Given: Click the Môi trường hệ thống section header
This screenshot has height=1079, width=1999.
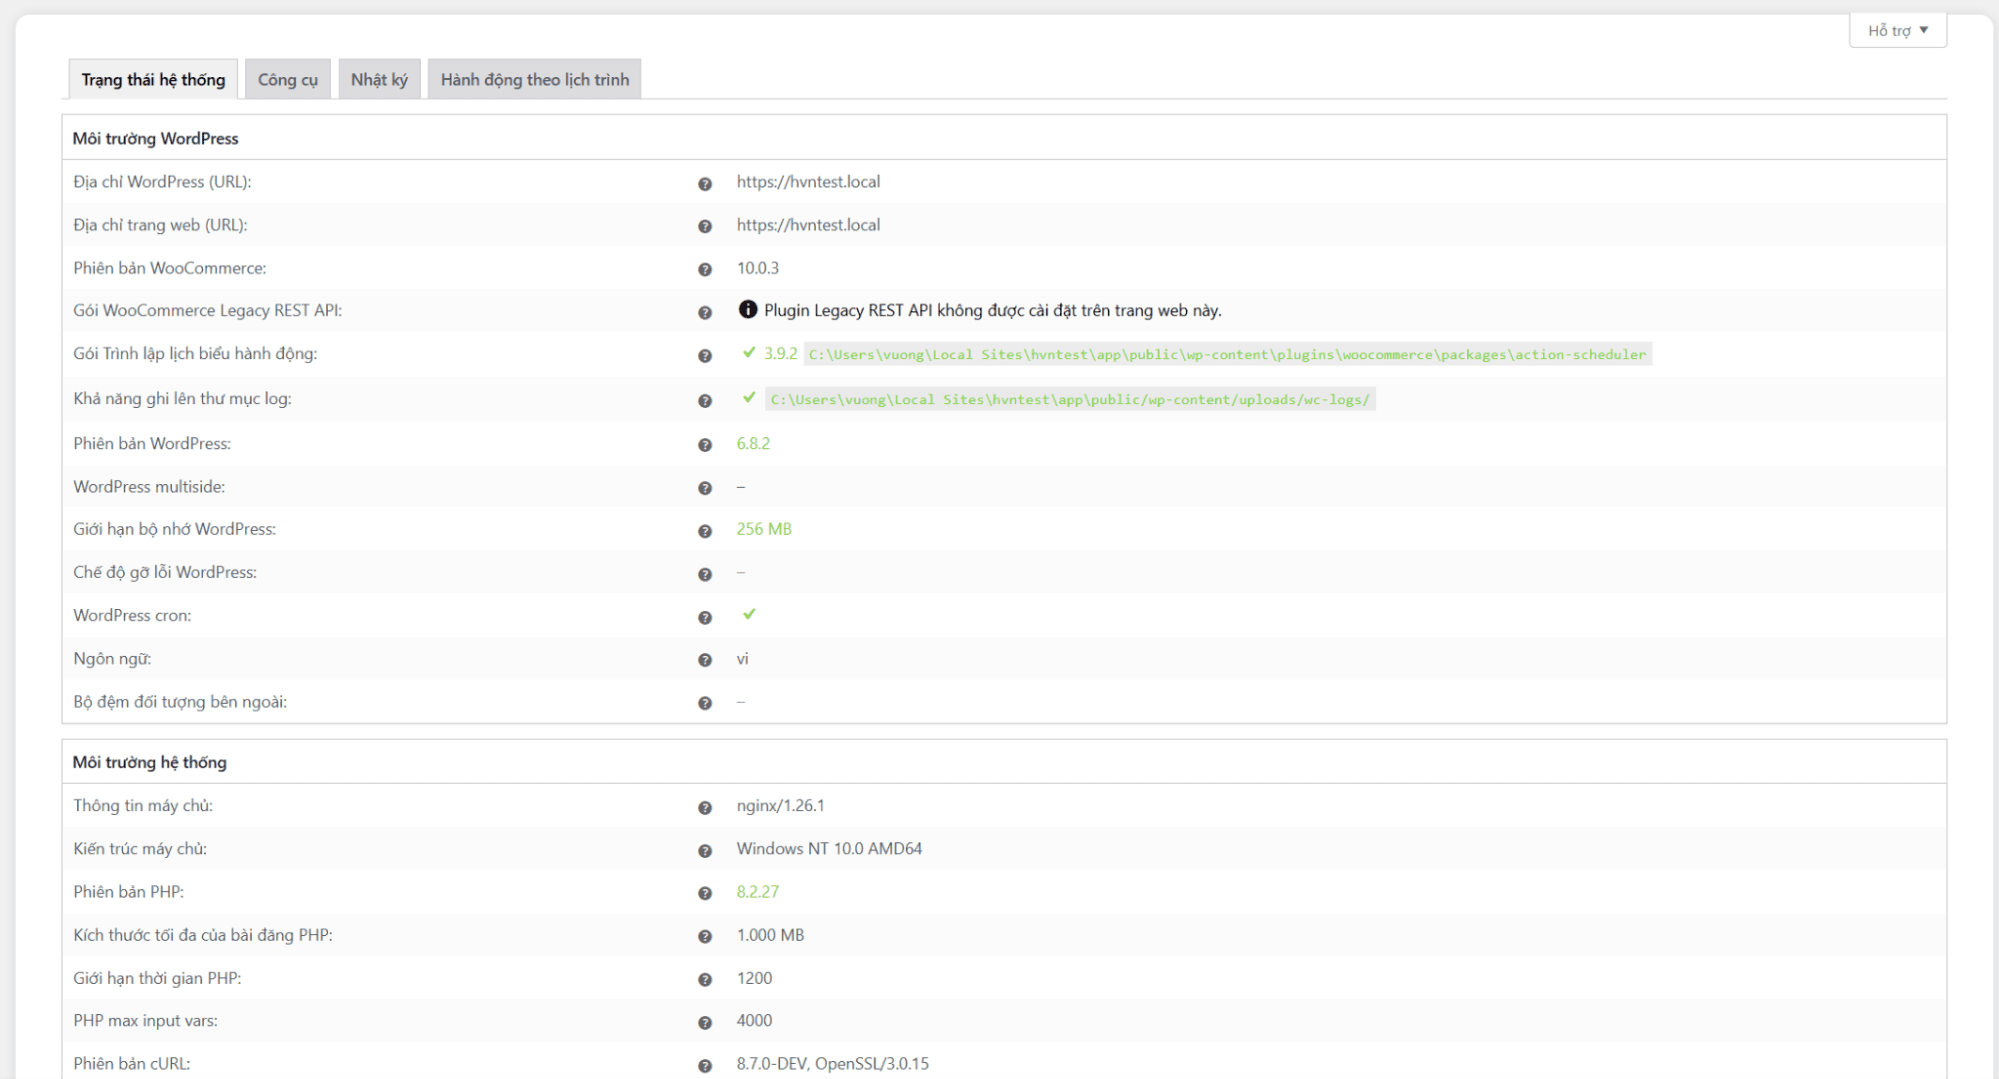Looking at the screenshot, I should [x=150, y=762].
